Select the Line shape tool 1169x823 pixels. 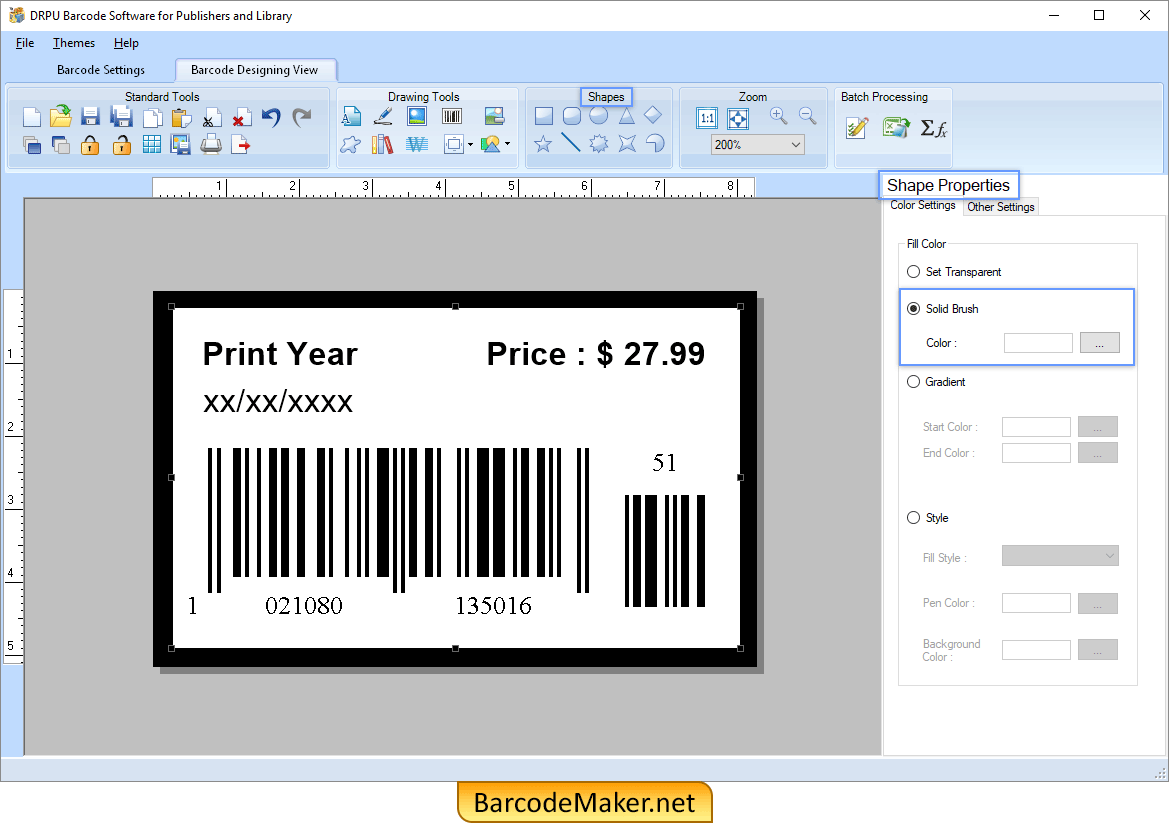click(570, 142)
